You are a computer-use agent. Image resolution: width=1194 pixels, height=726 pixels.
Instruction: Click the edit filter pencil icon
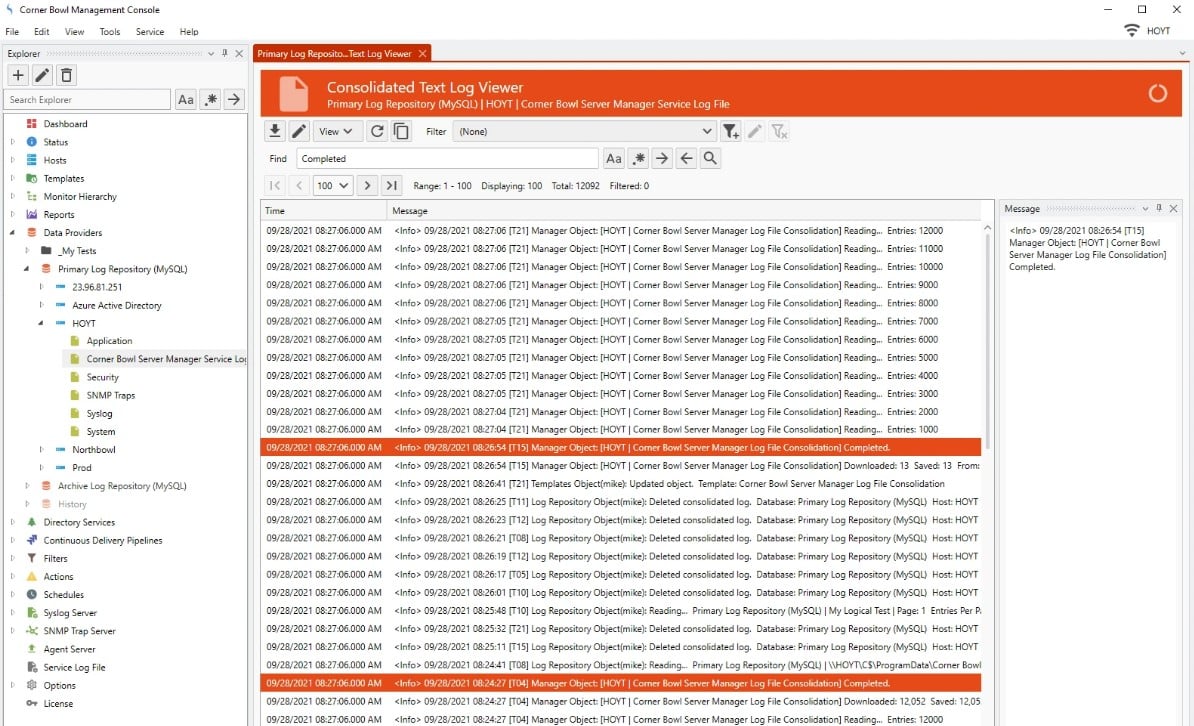pyautogui.click(x=755, y=131)
